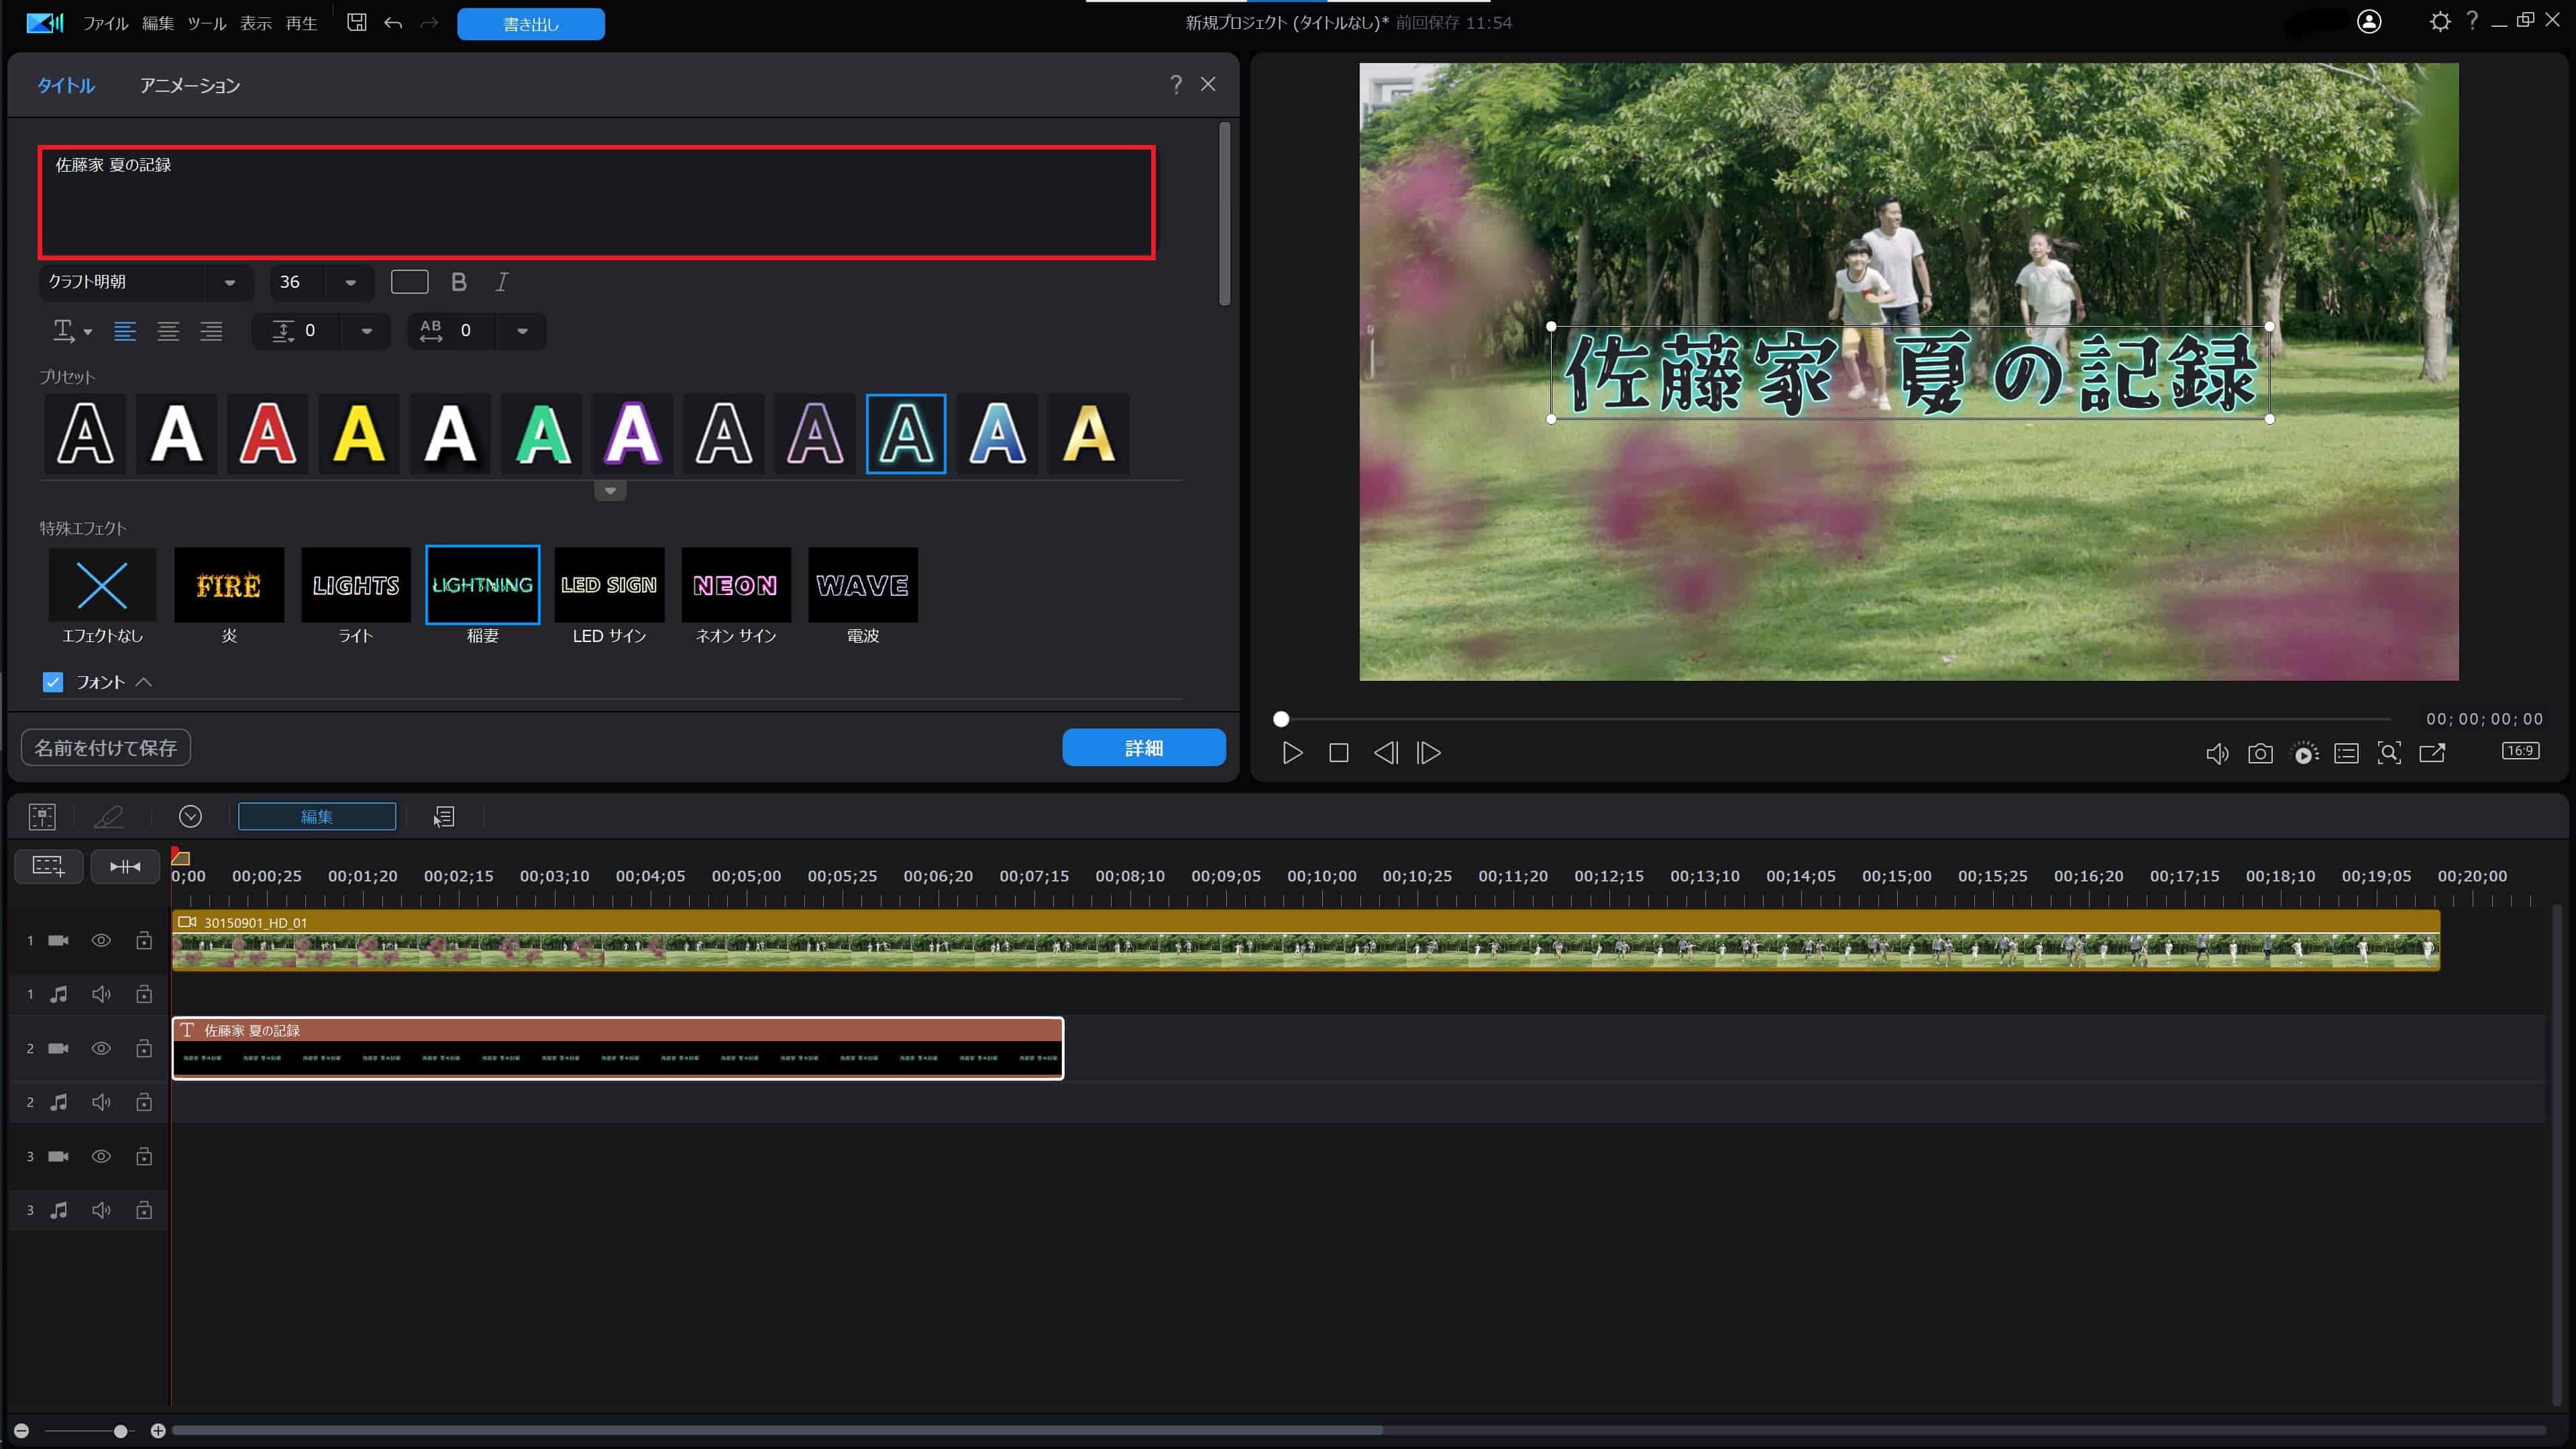Open the font color swatch

pos(409,282)
